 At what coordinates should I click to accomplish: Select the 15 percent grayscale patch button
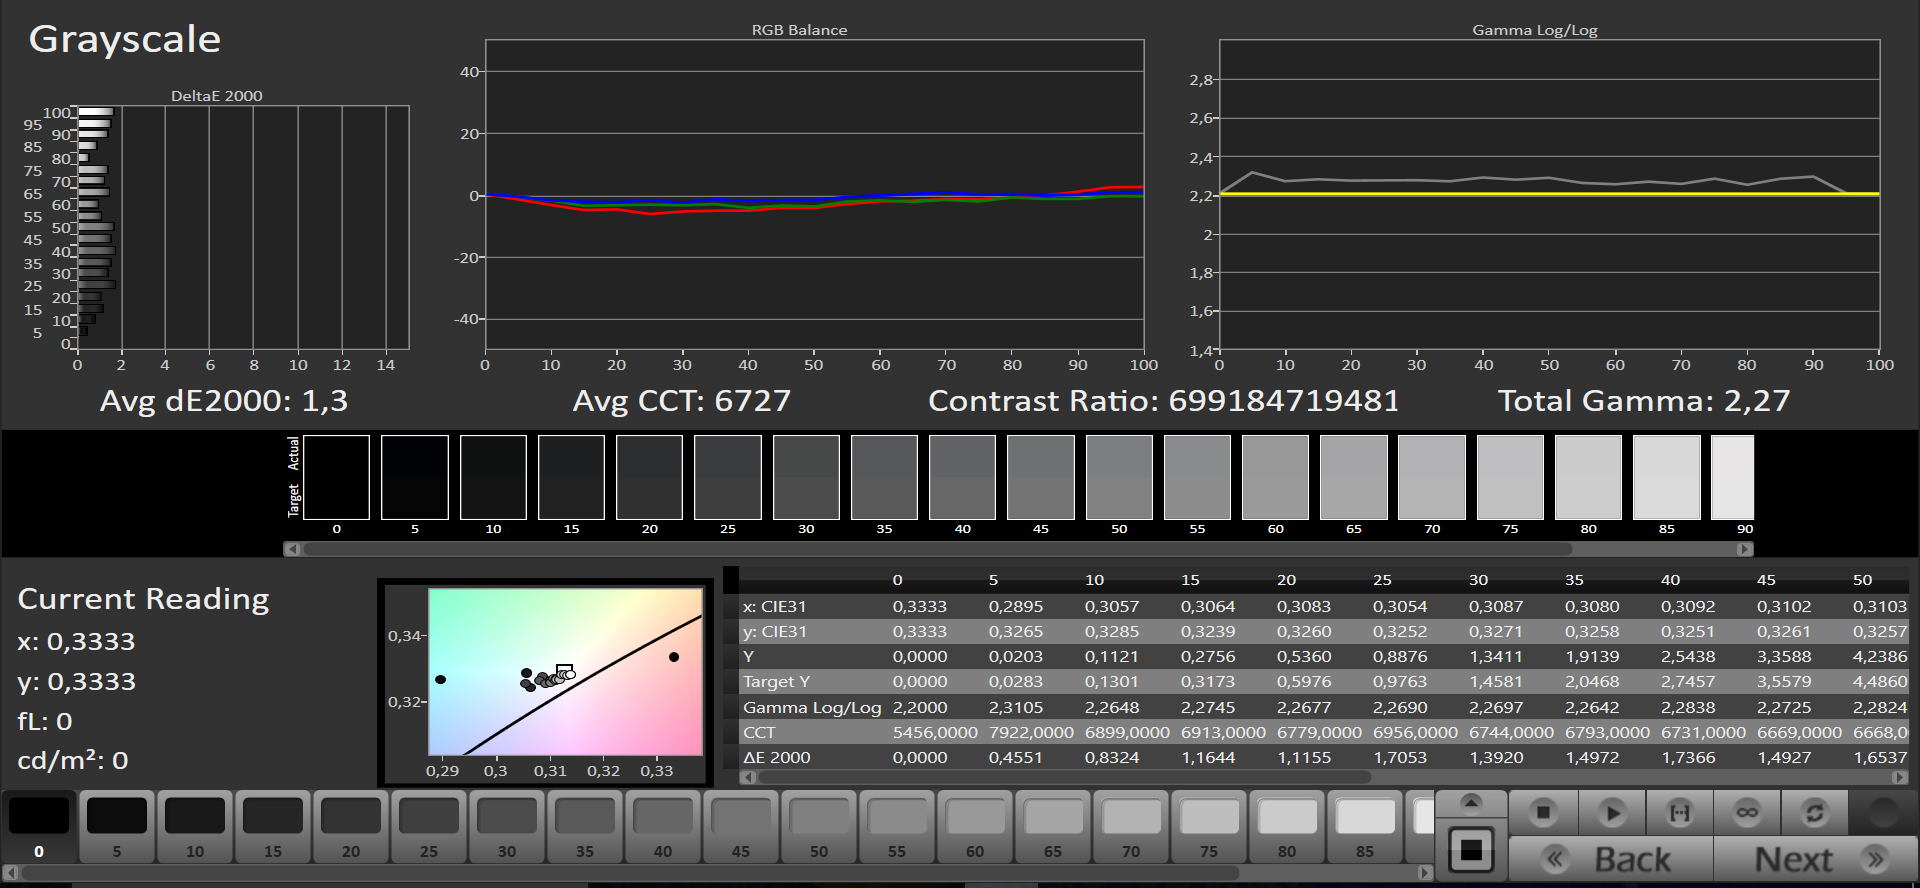[273, 826]
